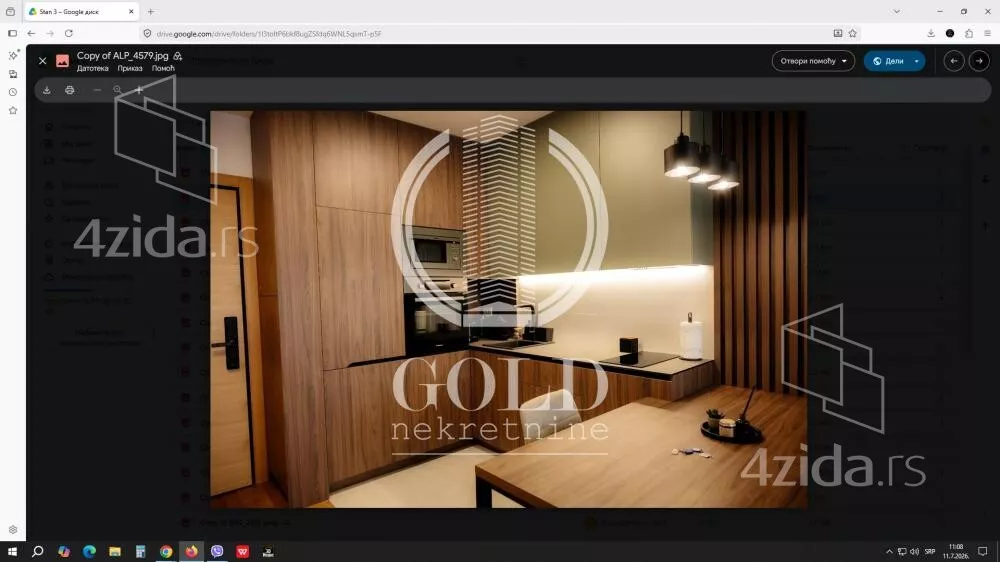1000x562 pixels.
Task: Reset zoom with the magnifier icon
Action: click(117, 90)
